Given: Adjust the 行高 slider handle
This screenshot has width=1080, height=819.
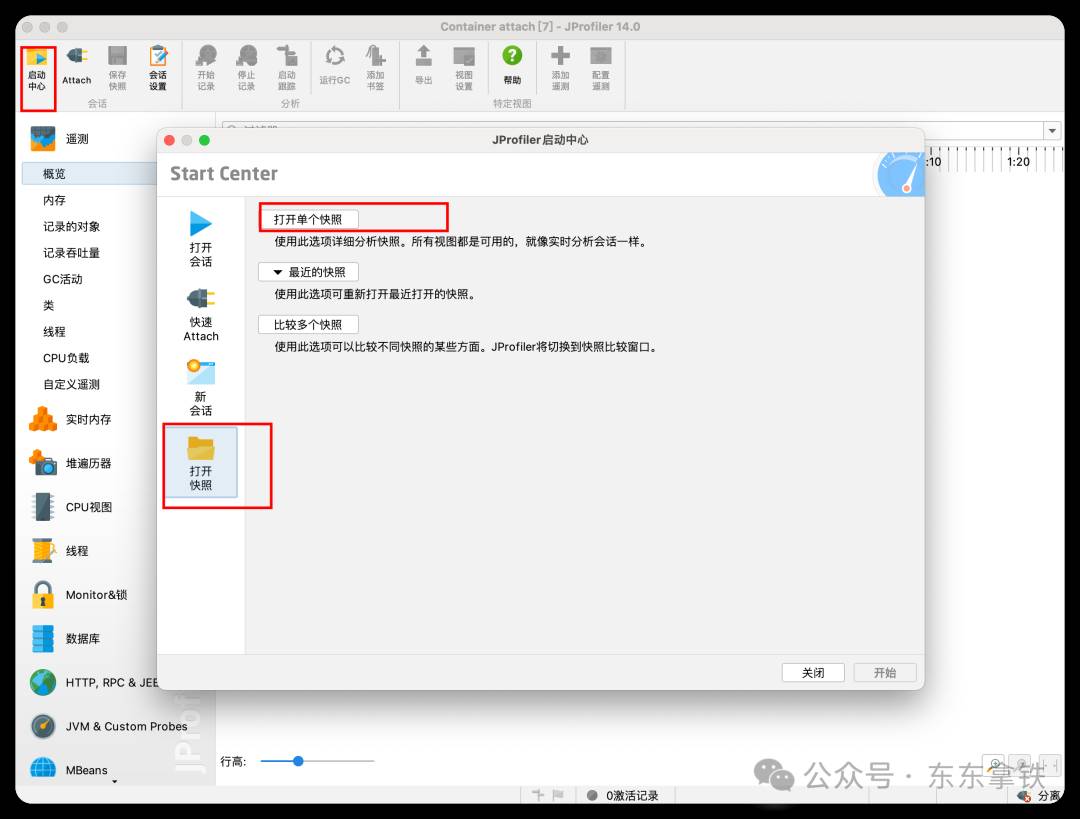Looking at the screenshot, I should [298, 761].
